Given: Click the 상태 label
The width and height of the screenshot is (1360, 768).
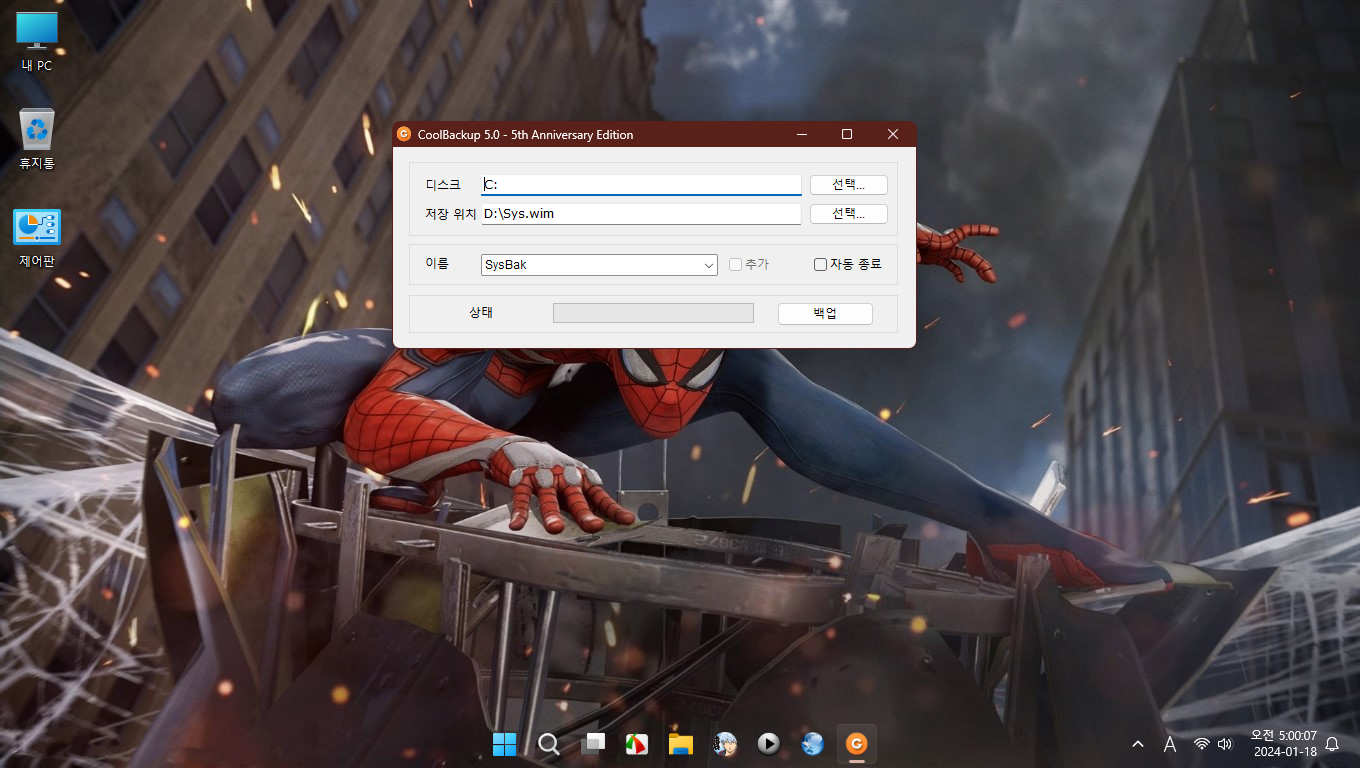Looking at the screenshot, I should coord(481,313).
